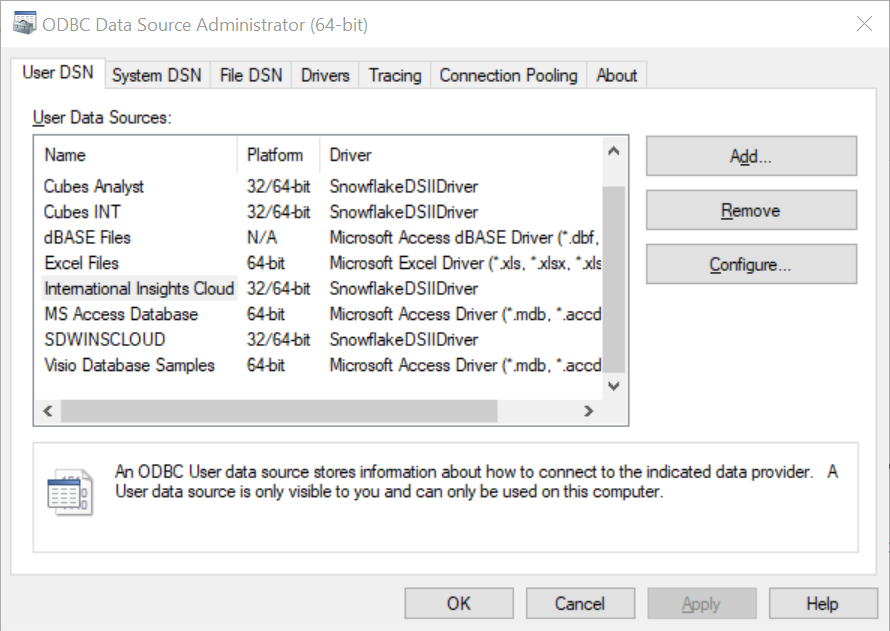The width and height of the screenshot is (890, 631).
Task: Click the list's scroll up arrow
Action: coord(614,151)
